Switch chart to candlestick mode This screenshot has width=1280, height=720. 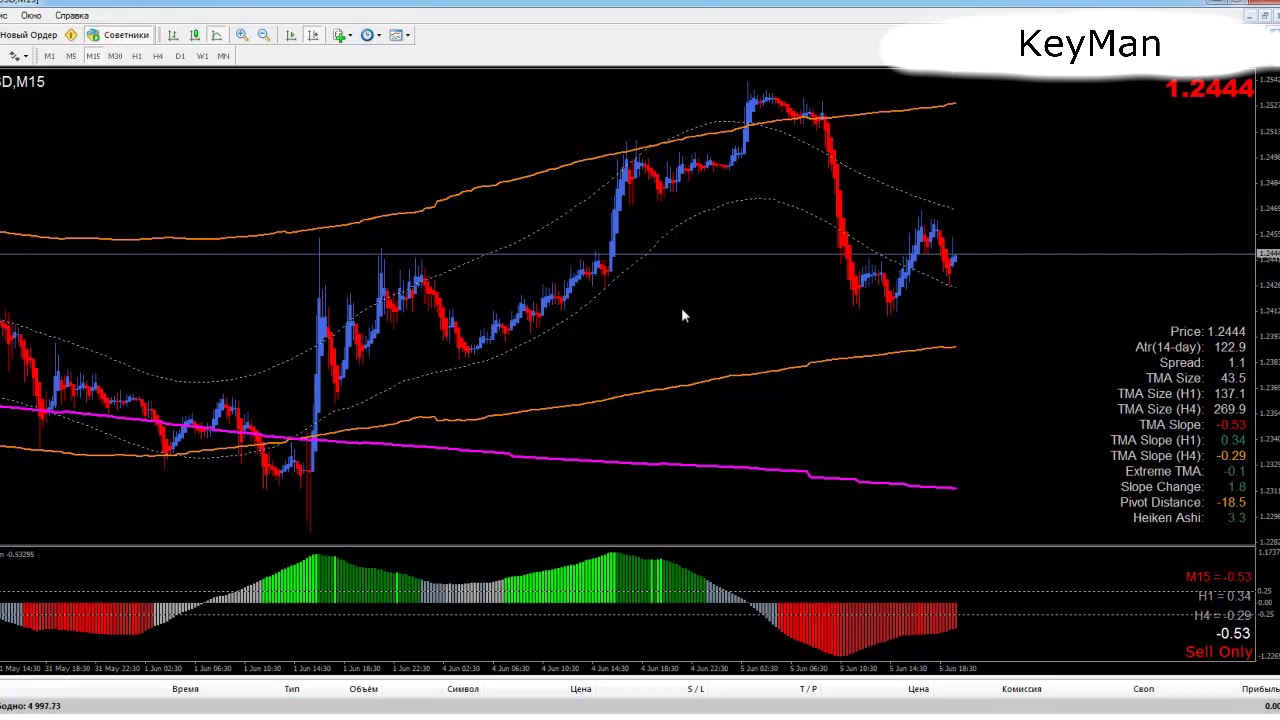tap(195, 35)
